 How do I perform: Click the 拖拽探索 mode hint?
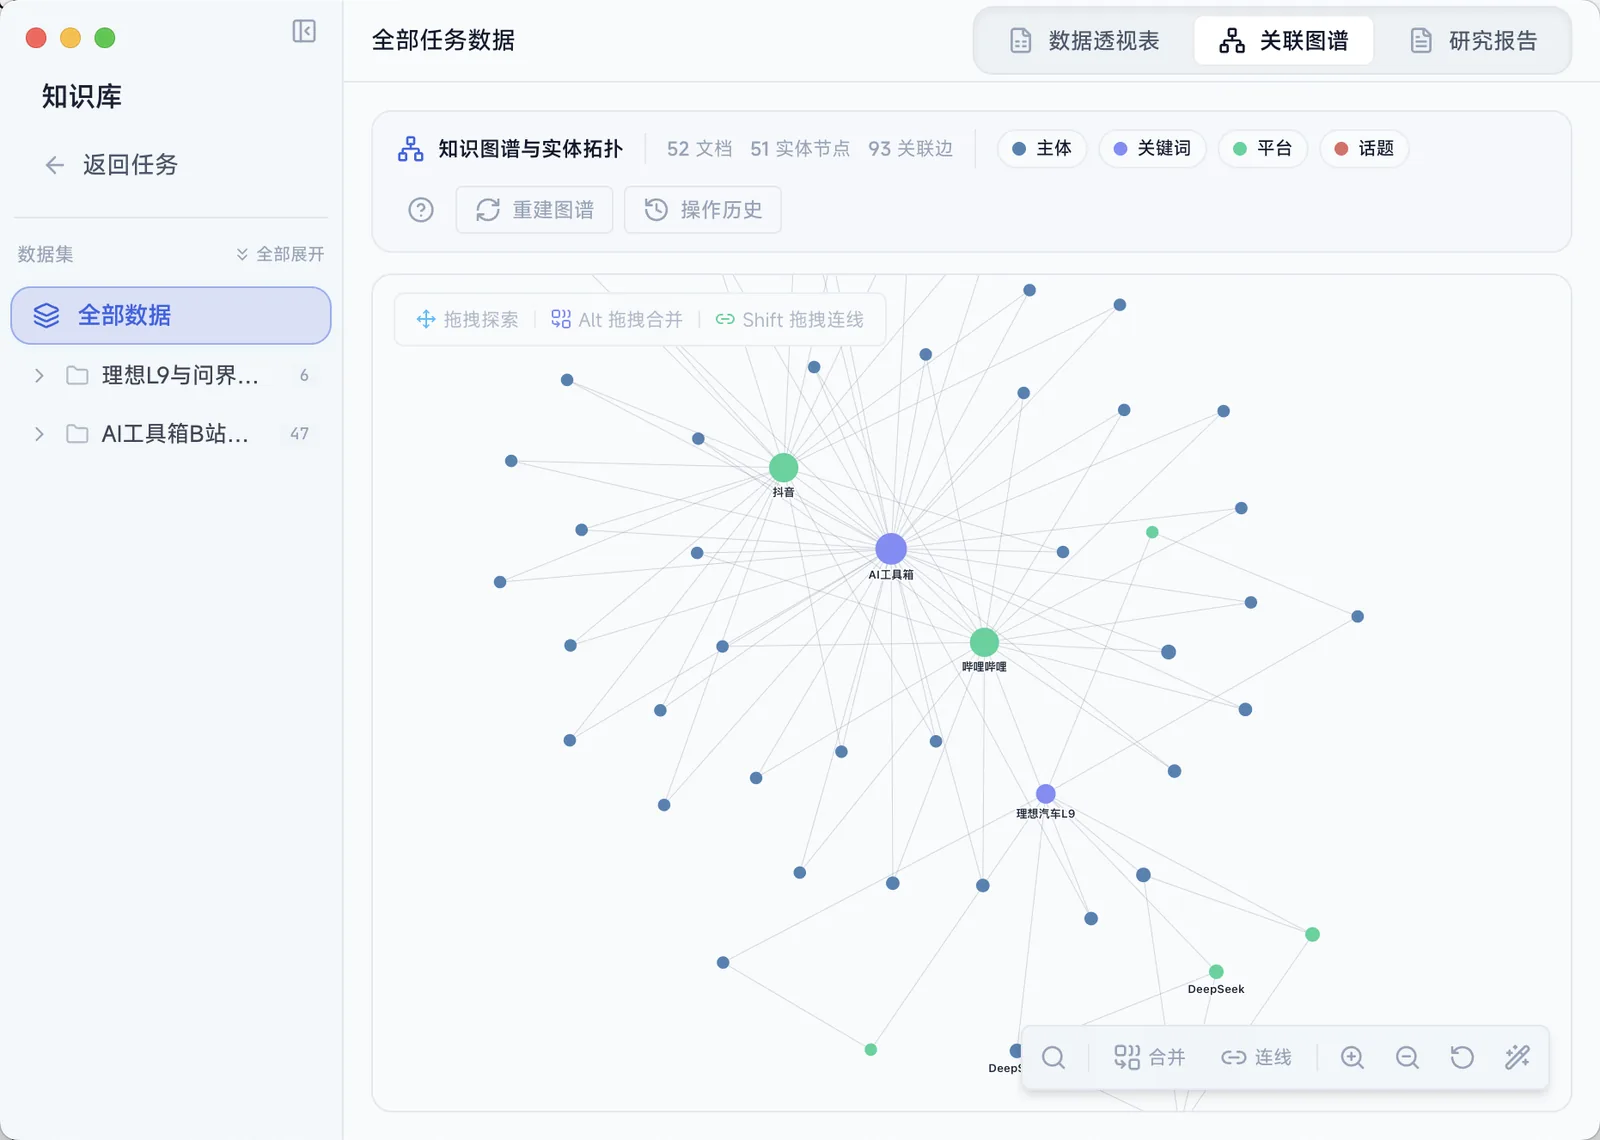click(x=467, y=319)
